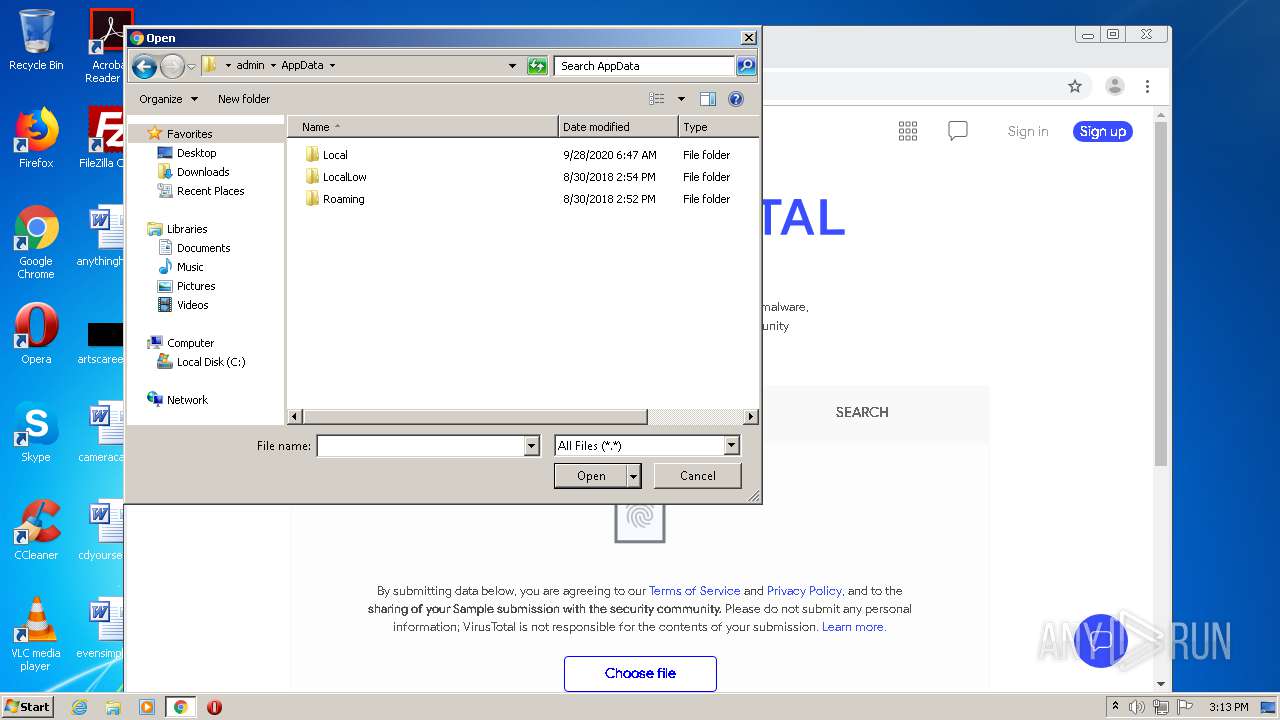1280x720 pixels.
Task: Click the Sign up button
Action: tap(1103, 131)
